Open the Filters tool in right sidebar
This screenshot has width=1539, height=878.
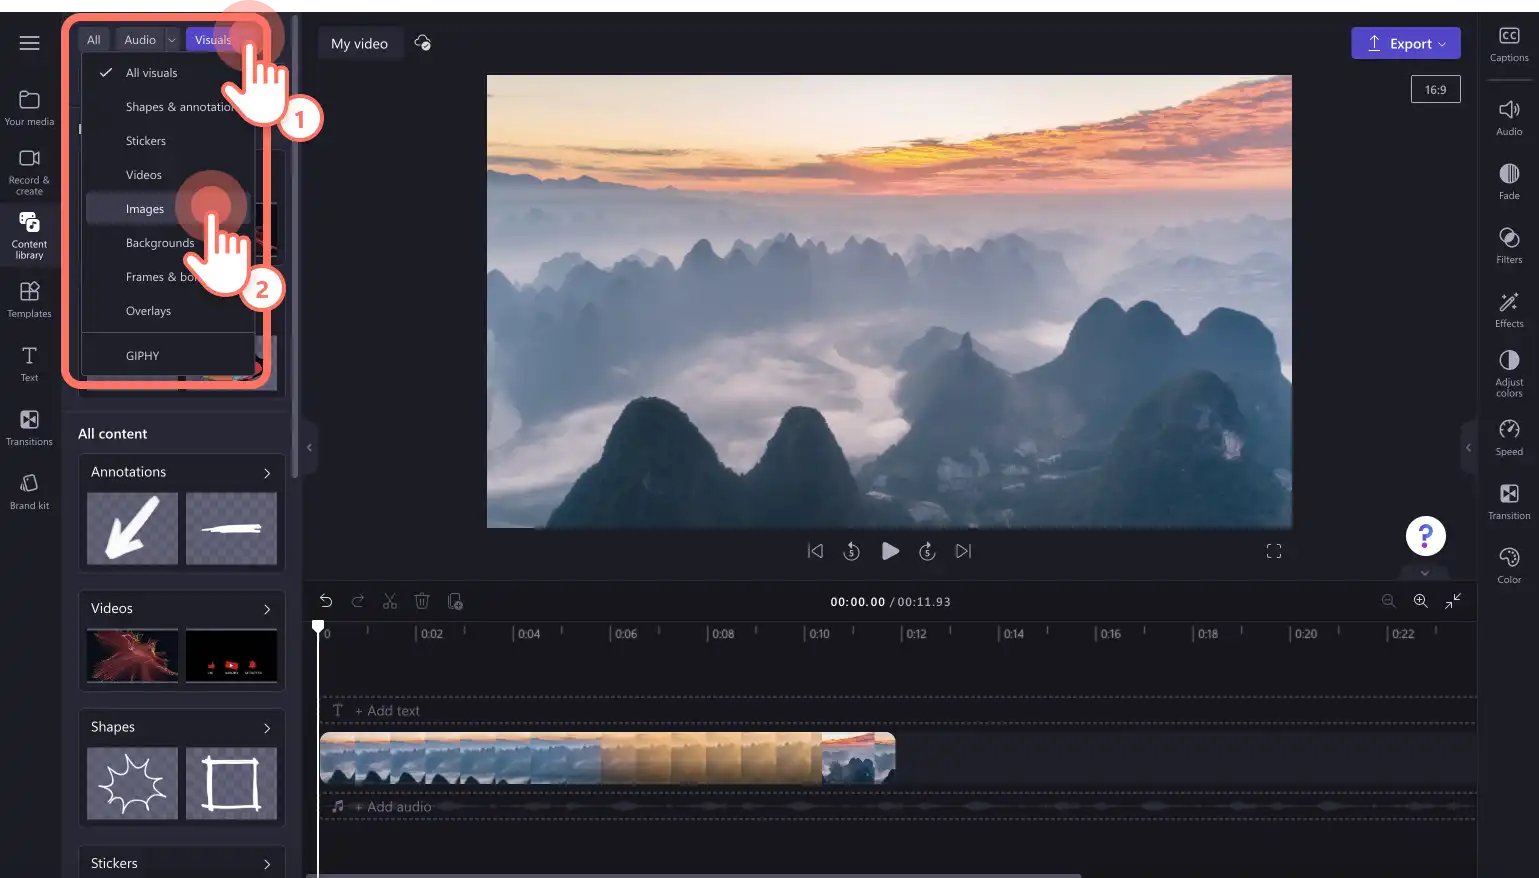pyautogui.click(x=1509, y=245)
